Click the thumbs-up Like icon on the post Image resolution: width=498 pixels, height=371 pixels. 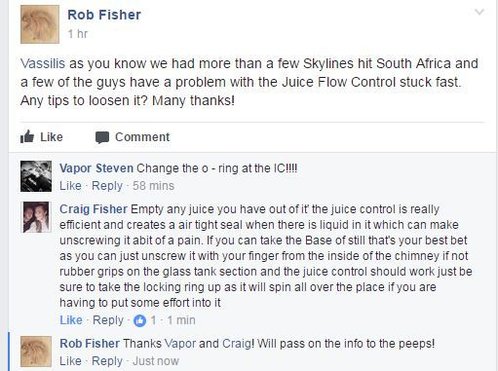click(x=27, y=137)
